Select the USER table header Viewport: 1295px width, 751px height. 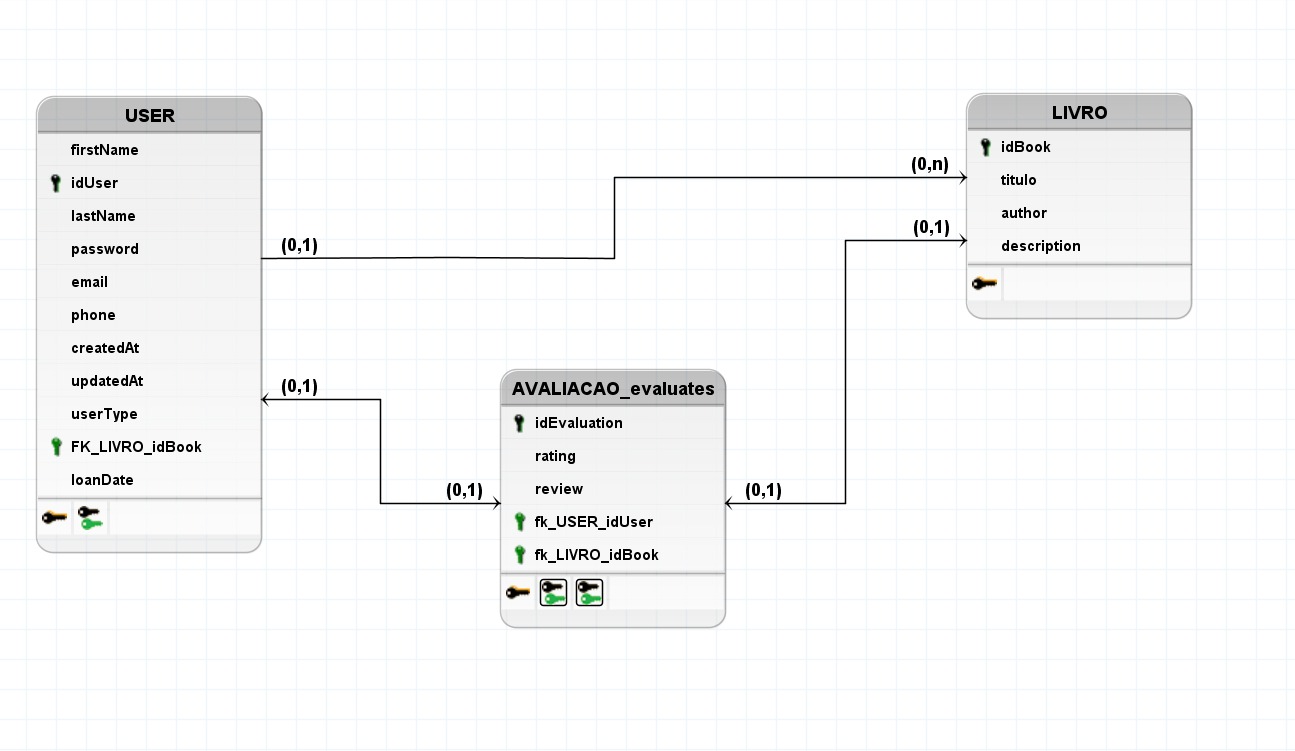tap(149, 115)
